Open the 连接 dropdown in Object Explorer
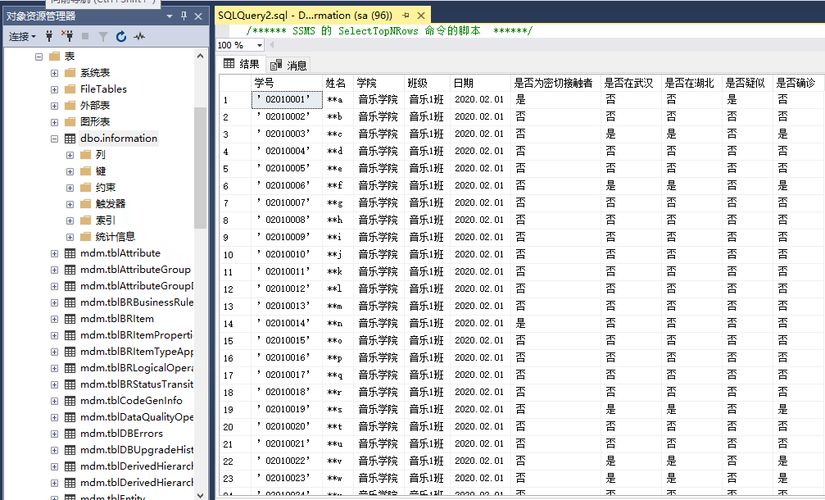The height and width of the screenshot is (500, 825). pos(22,36)
